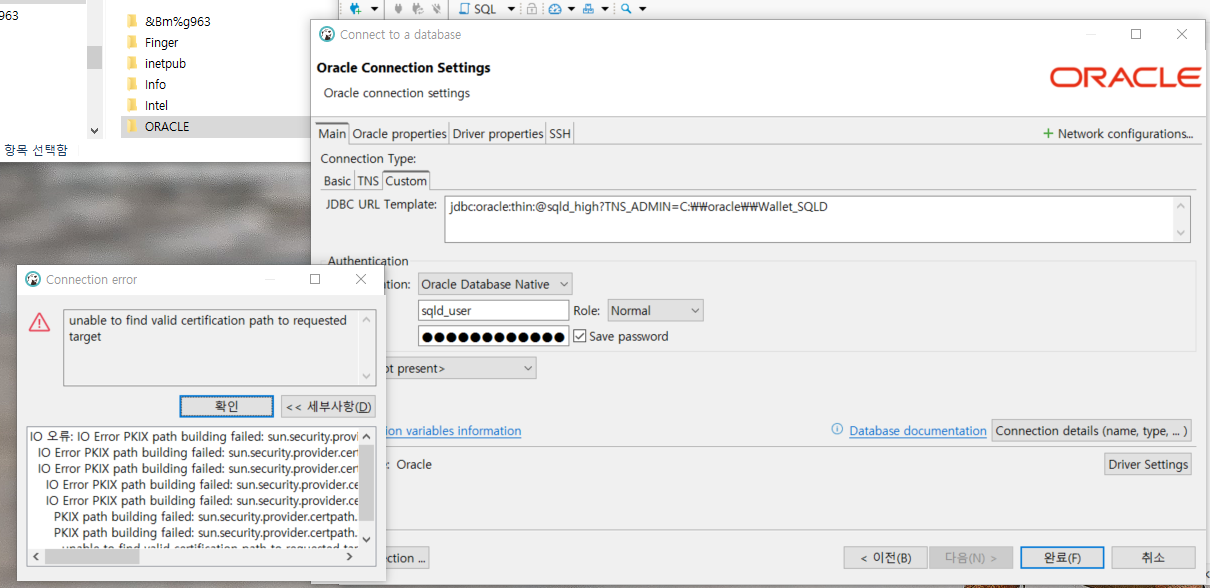Click the New Connection plug icon in toolbar
This screenshot has width=1210, height=588.
[x=355, y=8]
